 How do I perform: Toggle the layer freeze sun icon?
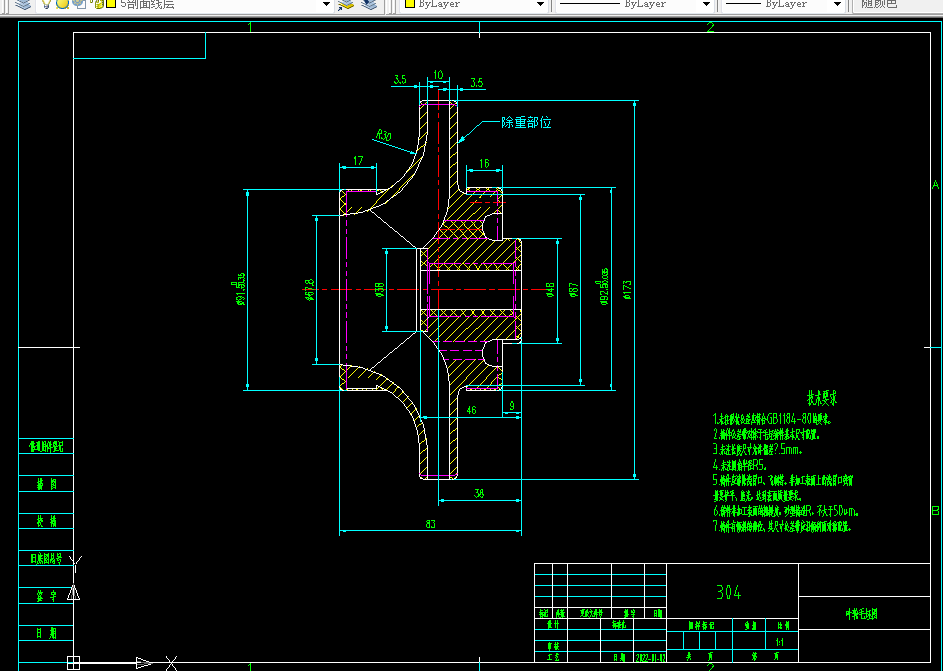point(63,4)
